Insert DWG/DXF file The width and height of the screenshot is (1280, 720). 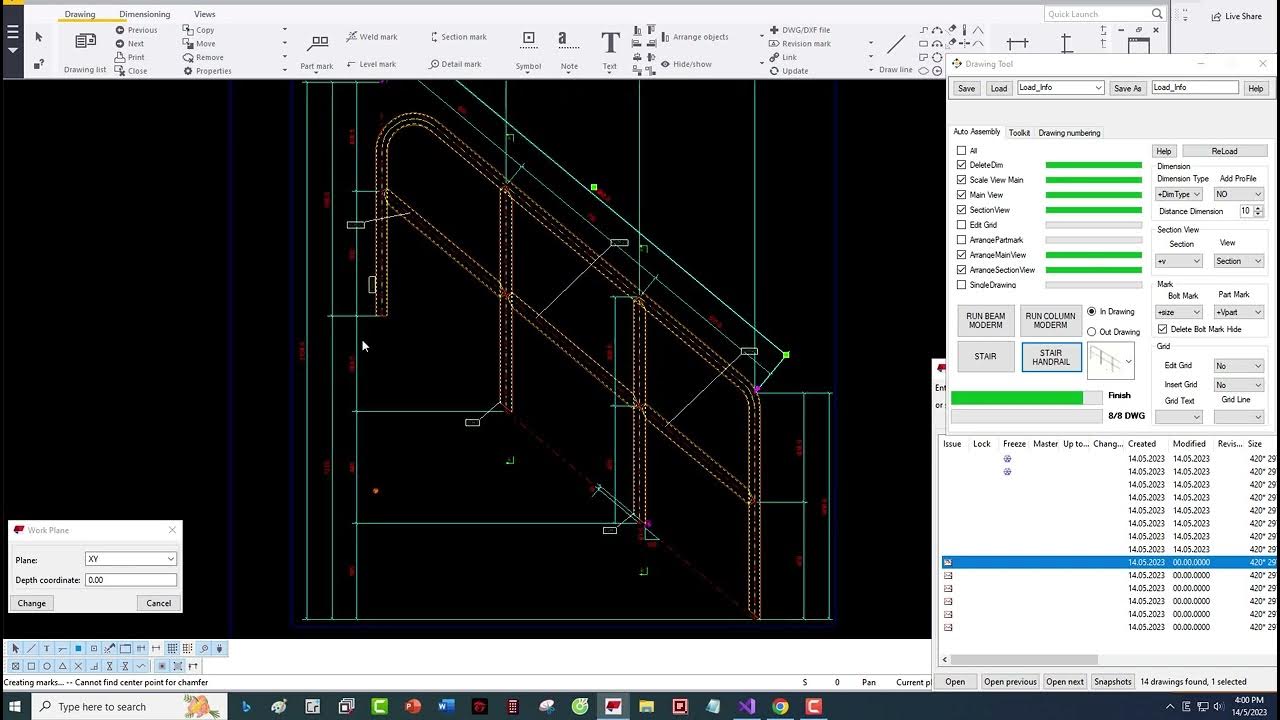click(800, 30)
